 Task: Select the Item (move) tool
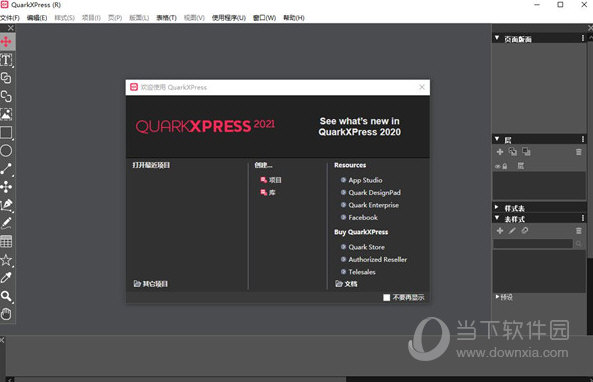point(6,41)
